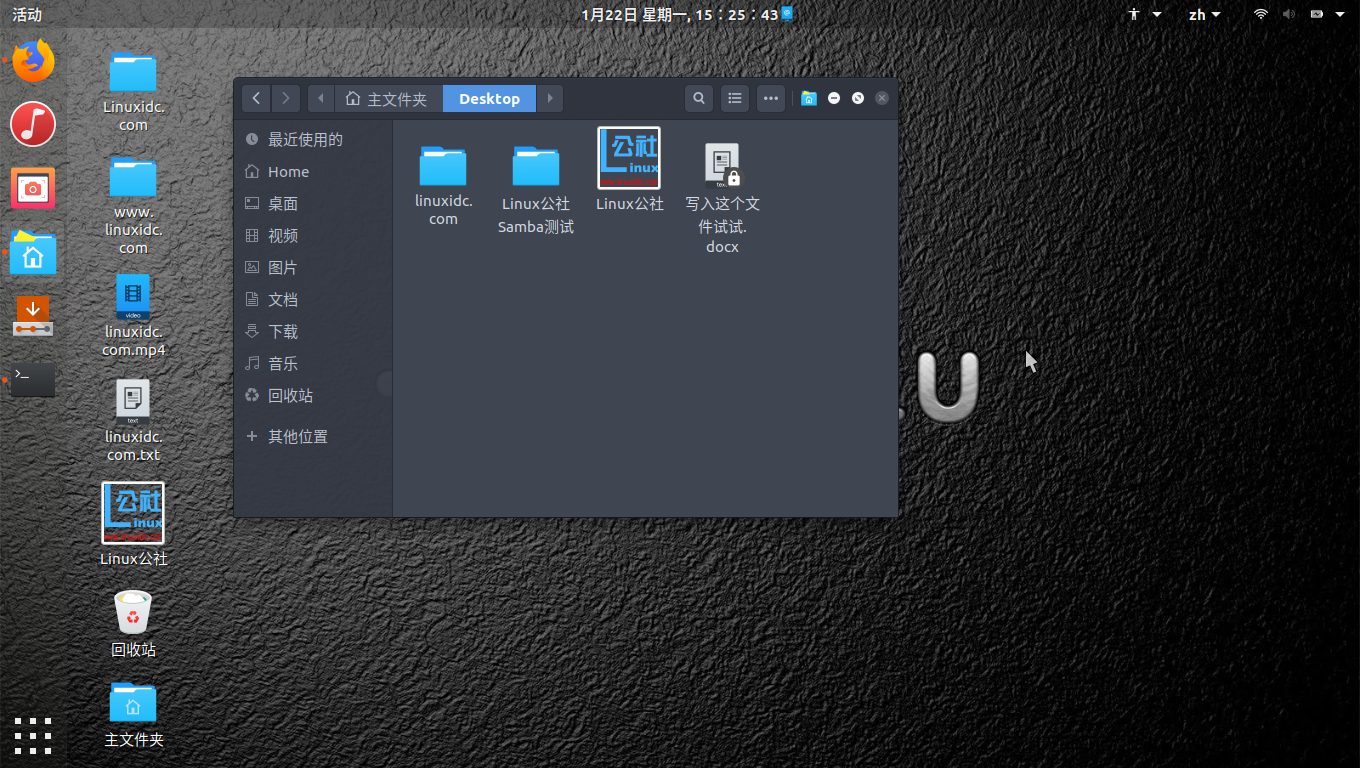Screen dimensions: 1360x768
Task: Open the Rhythmbox music player in the dock
Action: click(x=32, y=124)
